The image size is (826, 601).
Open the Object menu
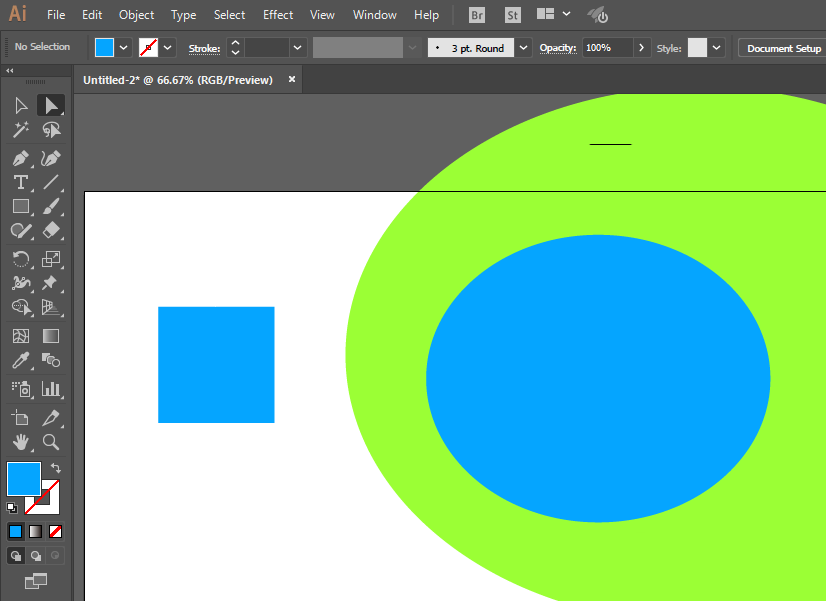tap(136, 15)
